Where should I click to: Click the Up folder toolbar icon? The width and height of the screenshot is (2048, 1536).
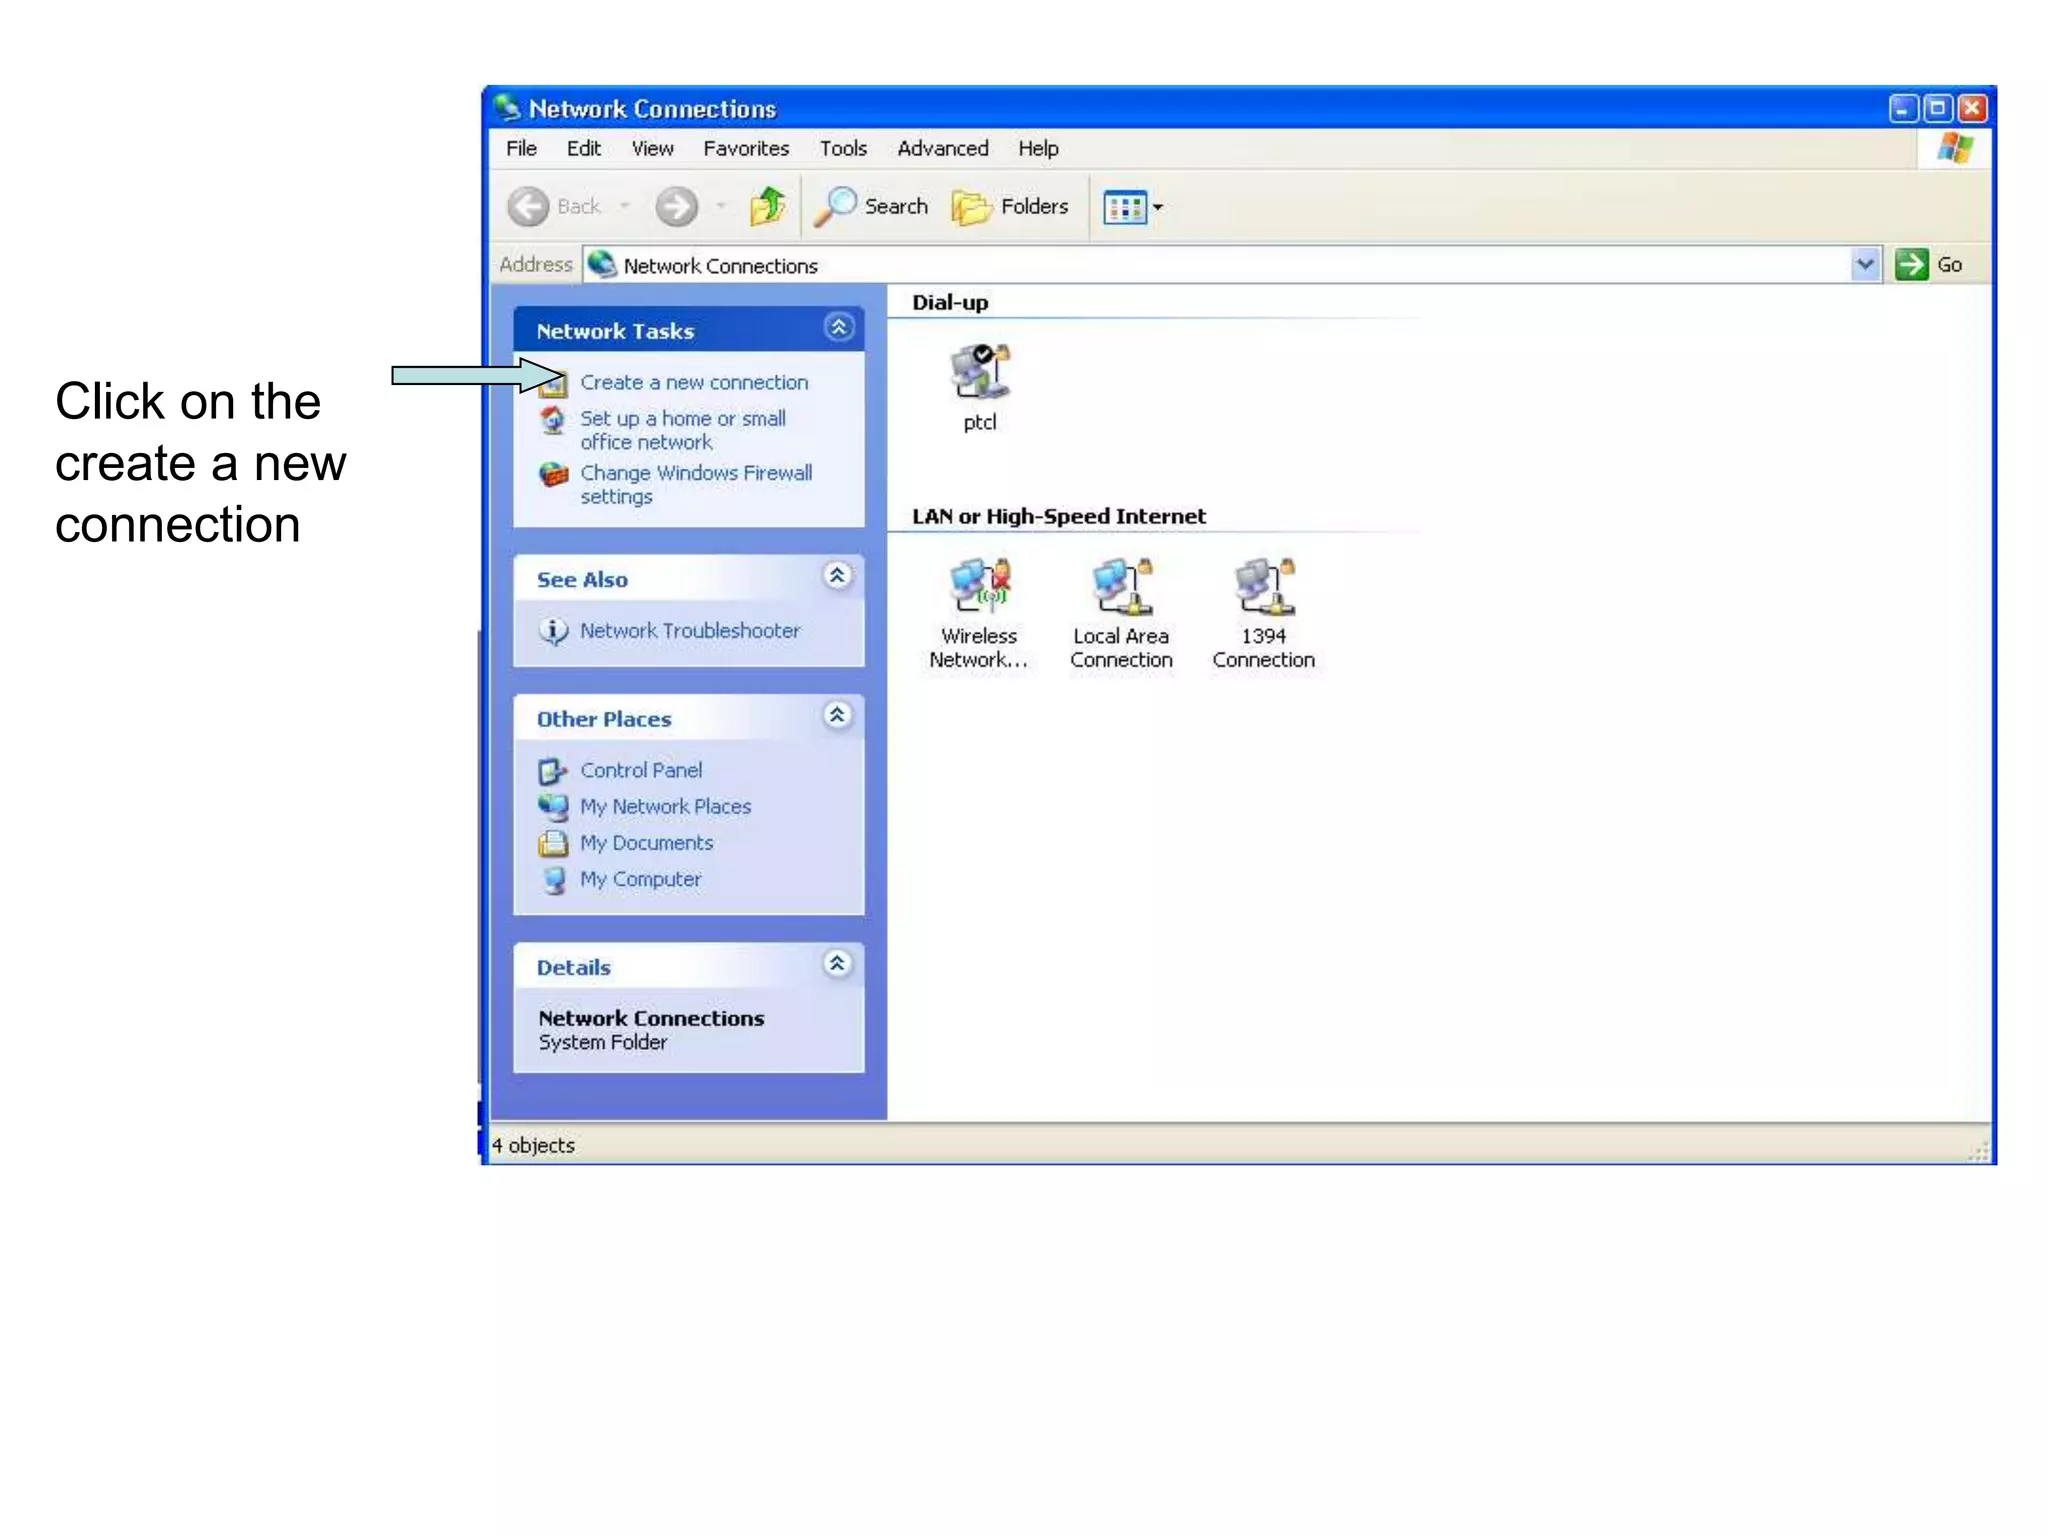(x=768, y=206)
